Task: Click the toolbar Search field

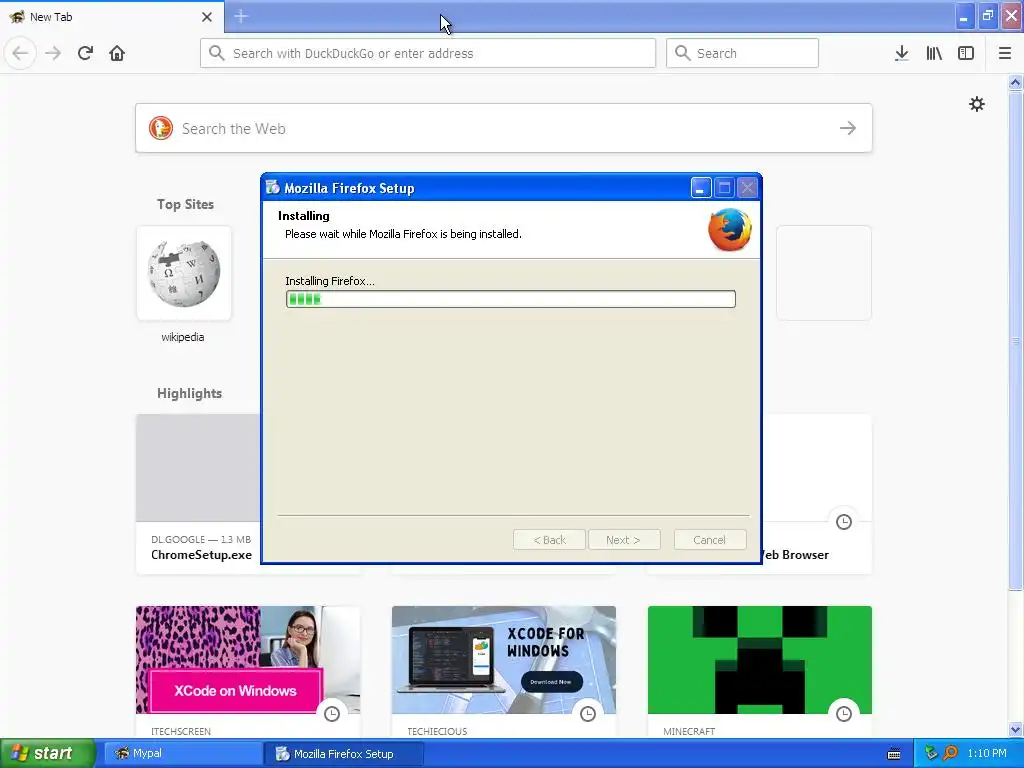Action: pyautogui.click(x=742, y=53)
